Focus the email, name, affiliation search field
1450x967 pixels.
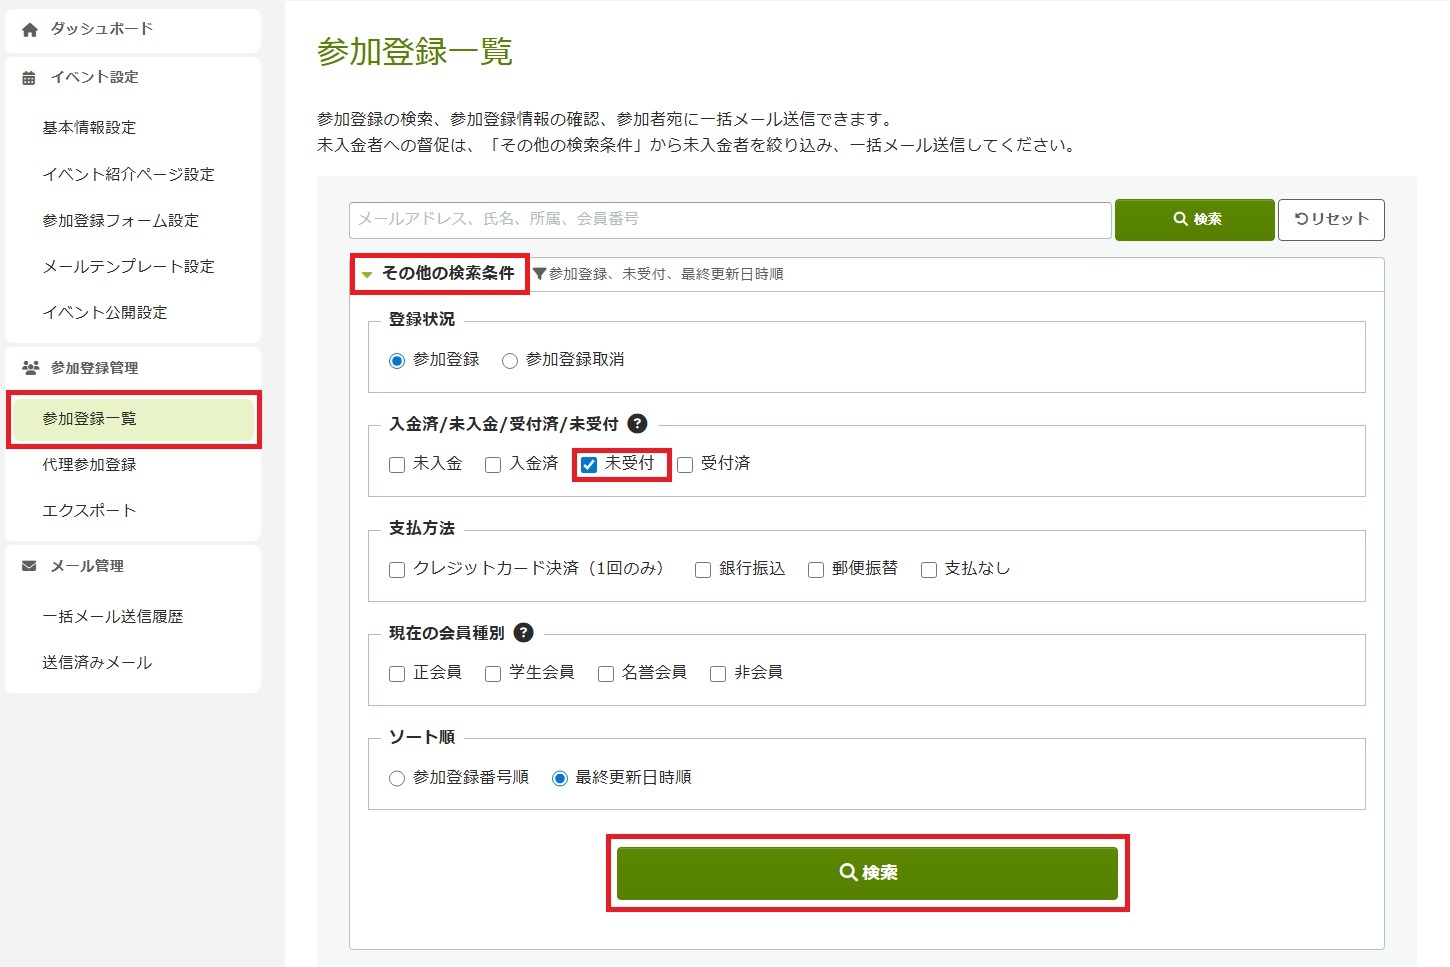tap(730, 219)
